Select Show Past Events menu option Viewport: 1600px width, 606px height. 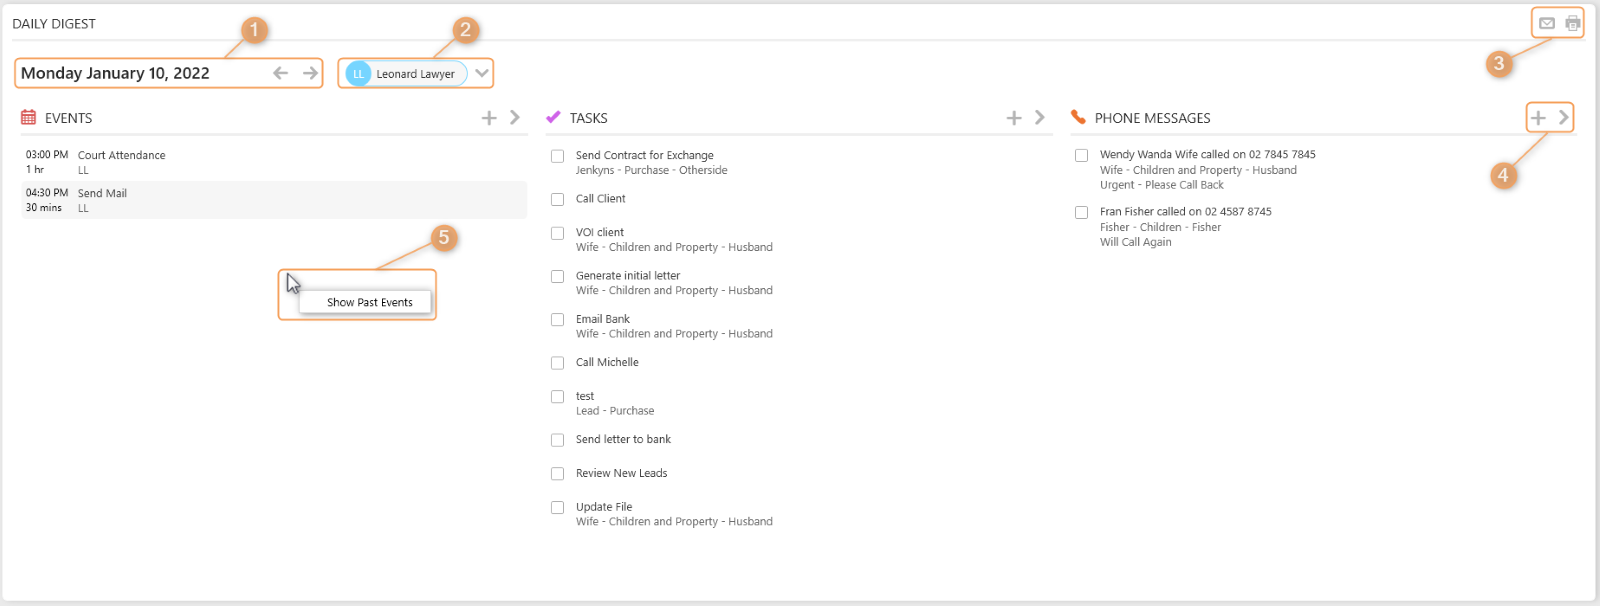click(369, 302)
